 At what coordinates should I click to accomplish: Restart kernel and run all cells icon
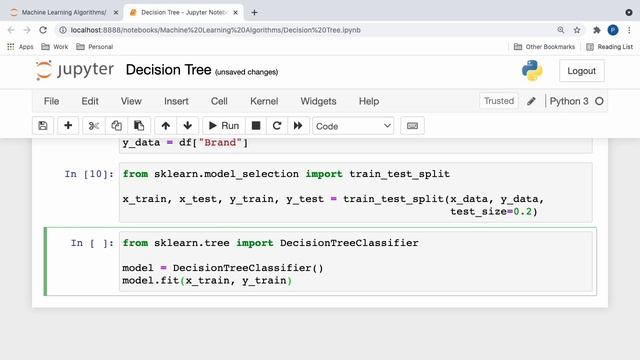(x=298, y=126)
